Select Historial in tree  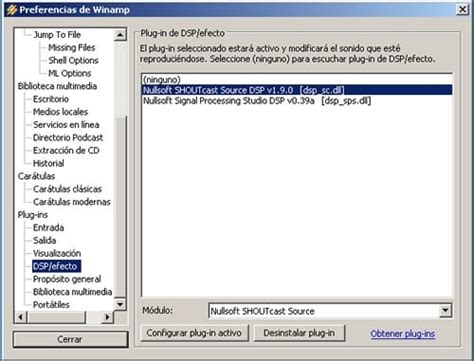point(48,163)
